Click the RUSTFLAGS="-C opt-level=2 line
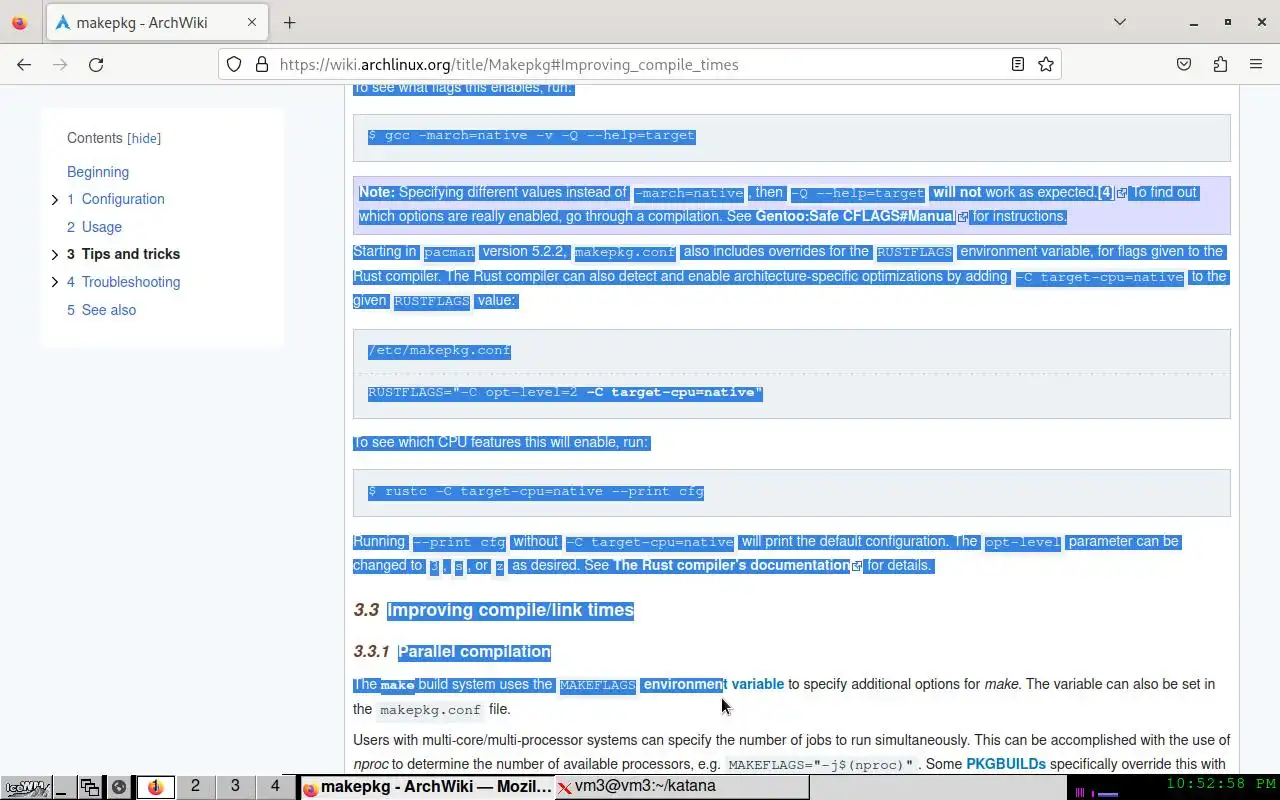Image resolution: width=1280 pixels, height=800 pixels. click(x=565, y=392)
